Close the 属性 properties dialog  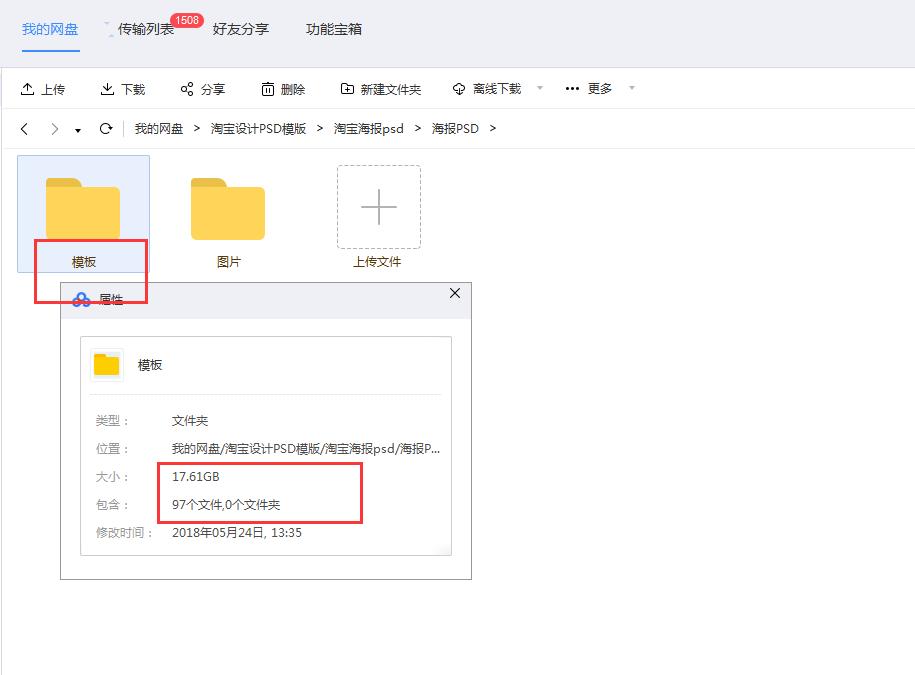pos(455,293)
